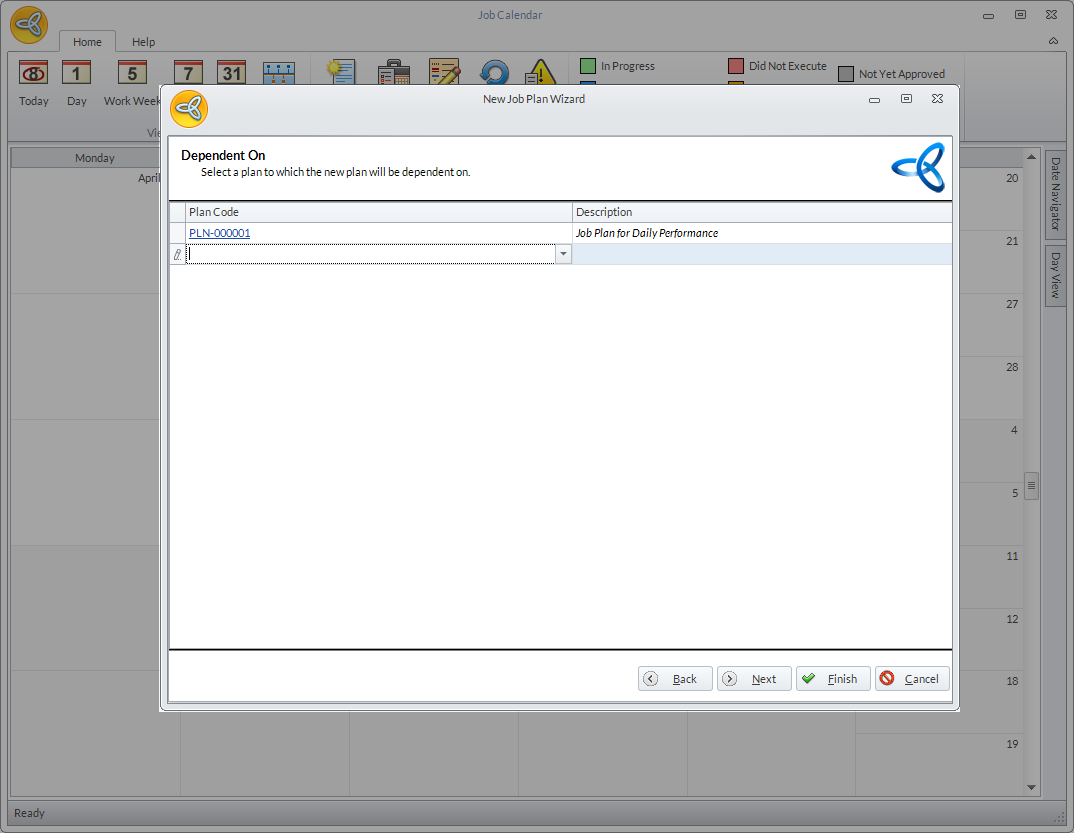
Task: Select the Home ribbon tab
Action: [x=87, y=42]
